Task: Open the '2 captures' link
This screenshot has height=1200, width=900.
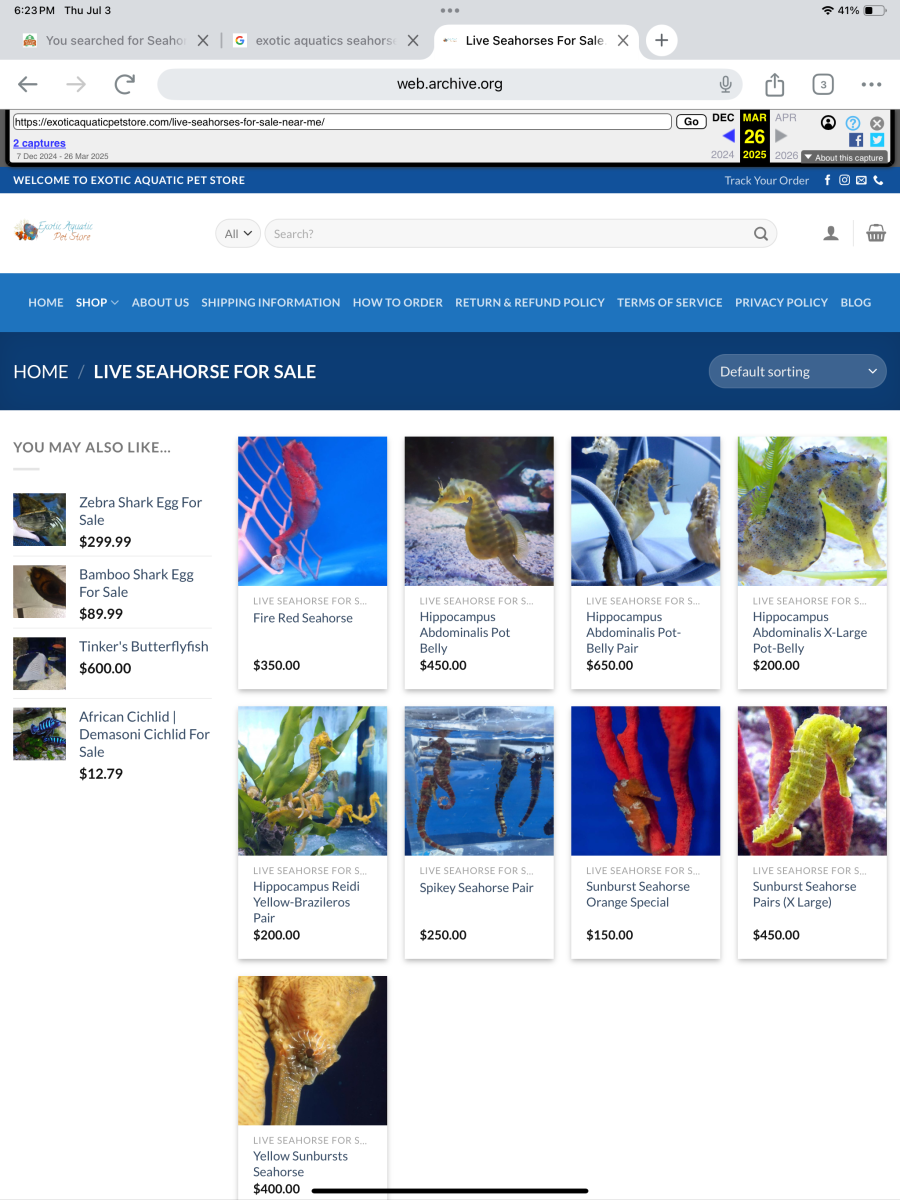Action: pyautogui.click(x=39, y=144)
